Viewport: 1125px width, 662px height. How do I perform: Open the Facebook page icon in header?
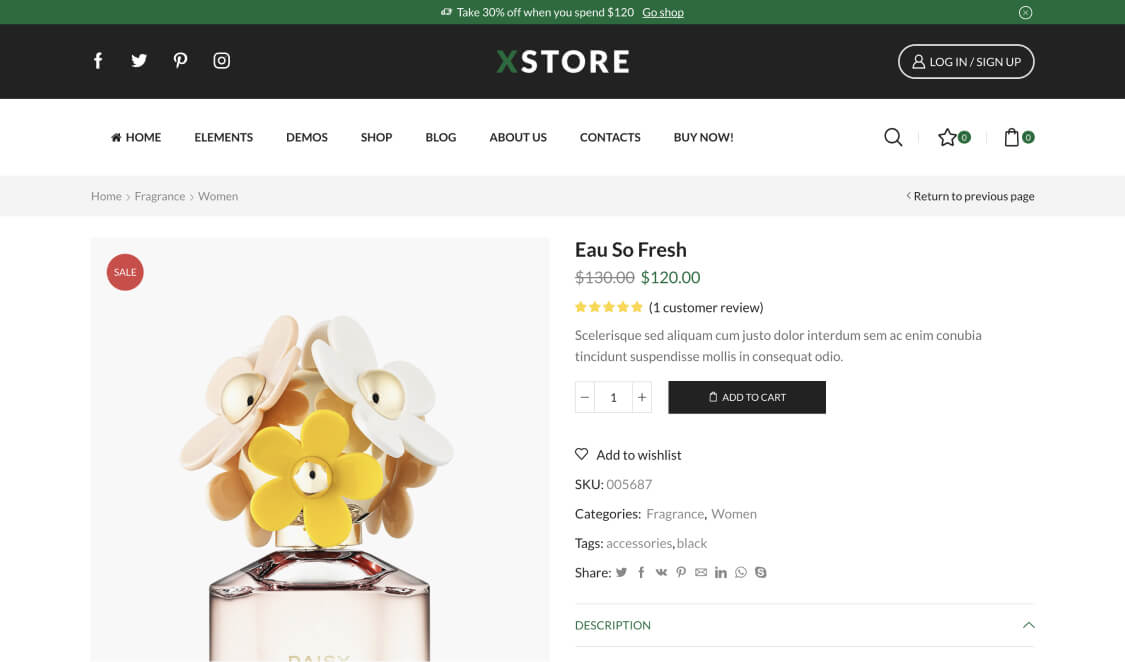[98, 61]
